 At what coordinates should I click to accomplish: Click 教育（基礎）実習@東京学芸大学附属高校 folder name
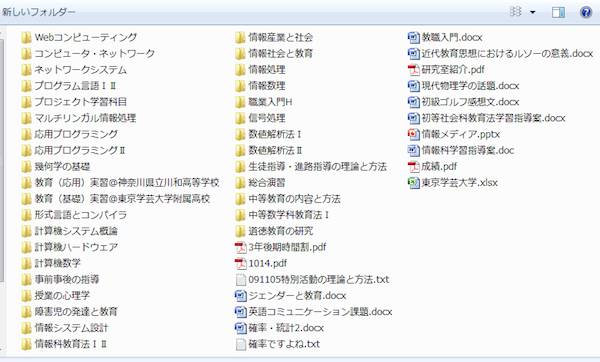(x=122, y=199)
